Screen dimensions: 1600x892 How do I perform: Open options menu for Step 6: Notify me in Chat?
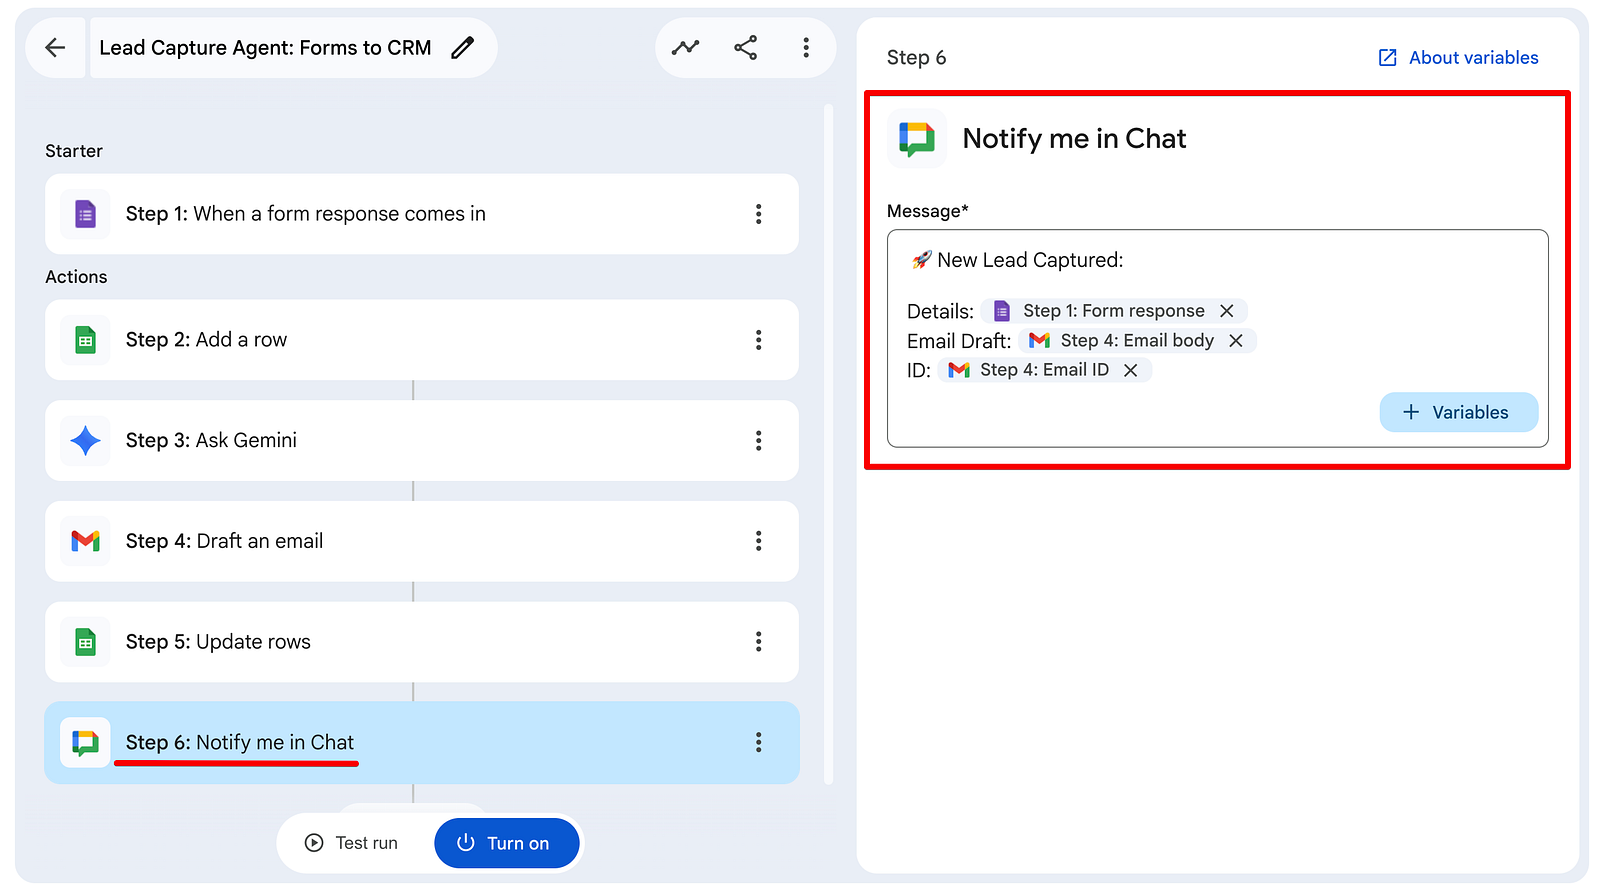click(x=759, y=742)
